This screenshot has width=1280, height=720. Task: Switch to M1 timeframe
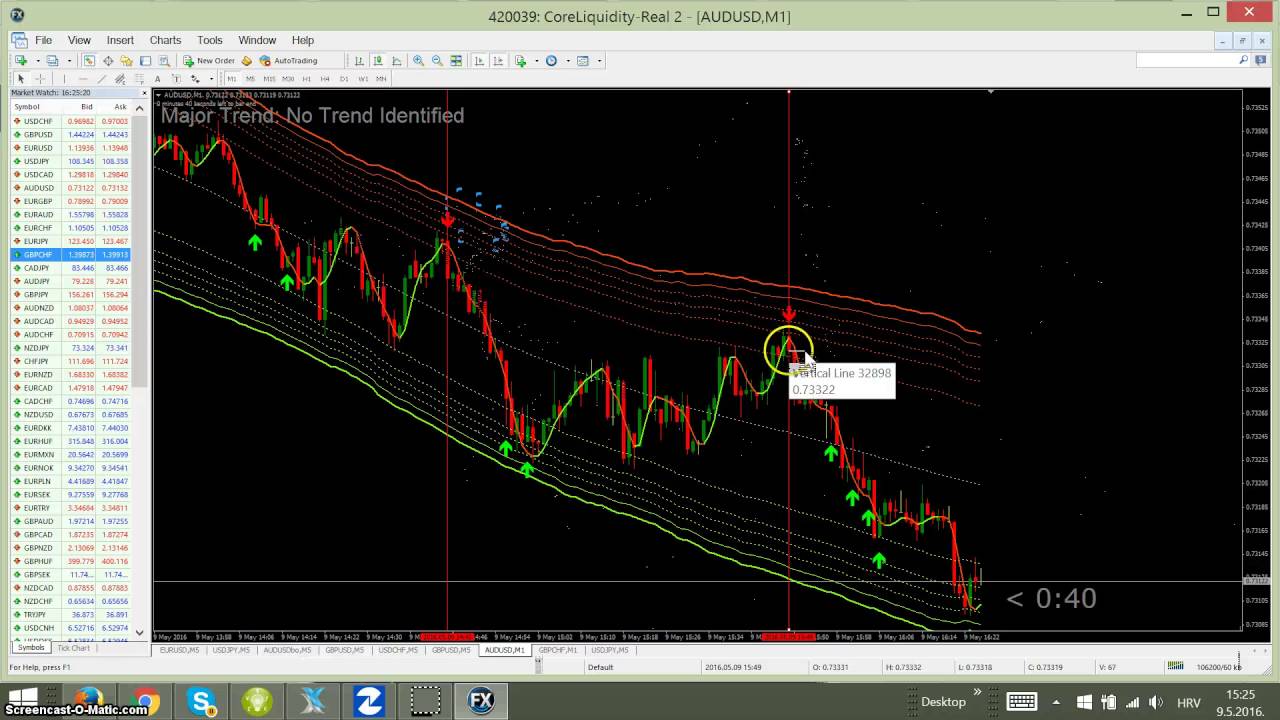[232, 79]
